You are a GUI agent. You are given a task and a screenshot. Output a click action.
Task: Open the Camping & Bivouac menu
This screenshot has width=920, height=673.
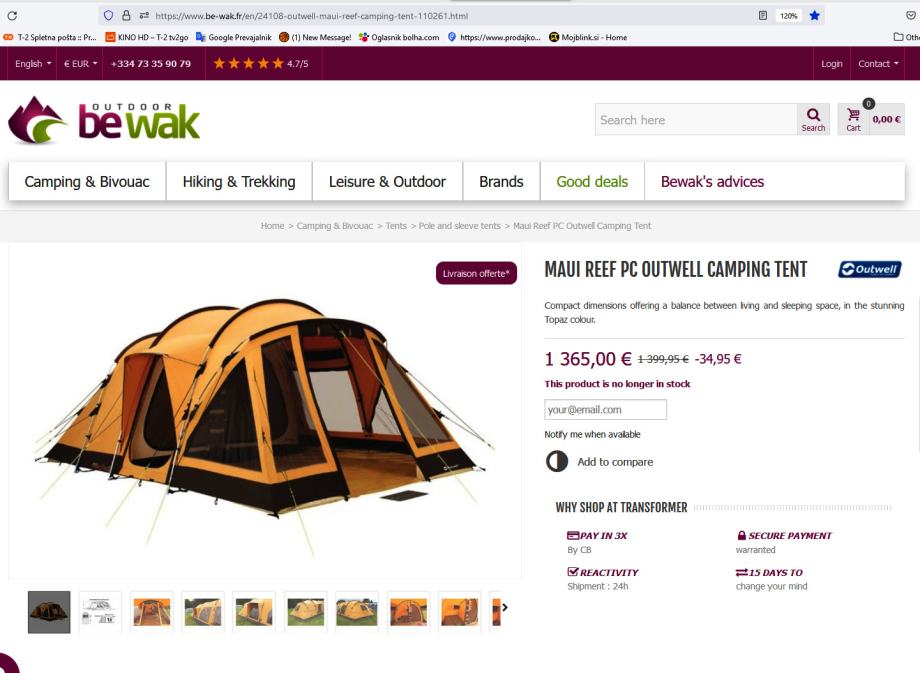tap(87, 182)
